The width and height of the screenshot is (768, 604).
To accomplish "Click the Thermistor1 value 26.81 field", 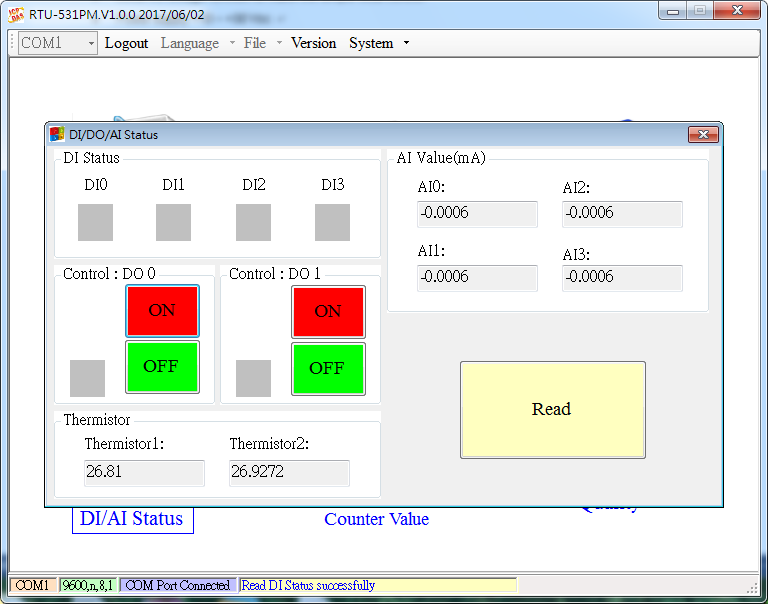I will pyautogui.click(x=144, y=473).
